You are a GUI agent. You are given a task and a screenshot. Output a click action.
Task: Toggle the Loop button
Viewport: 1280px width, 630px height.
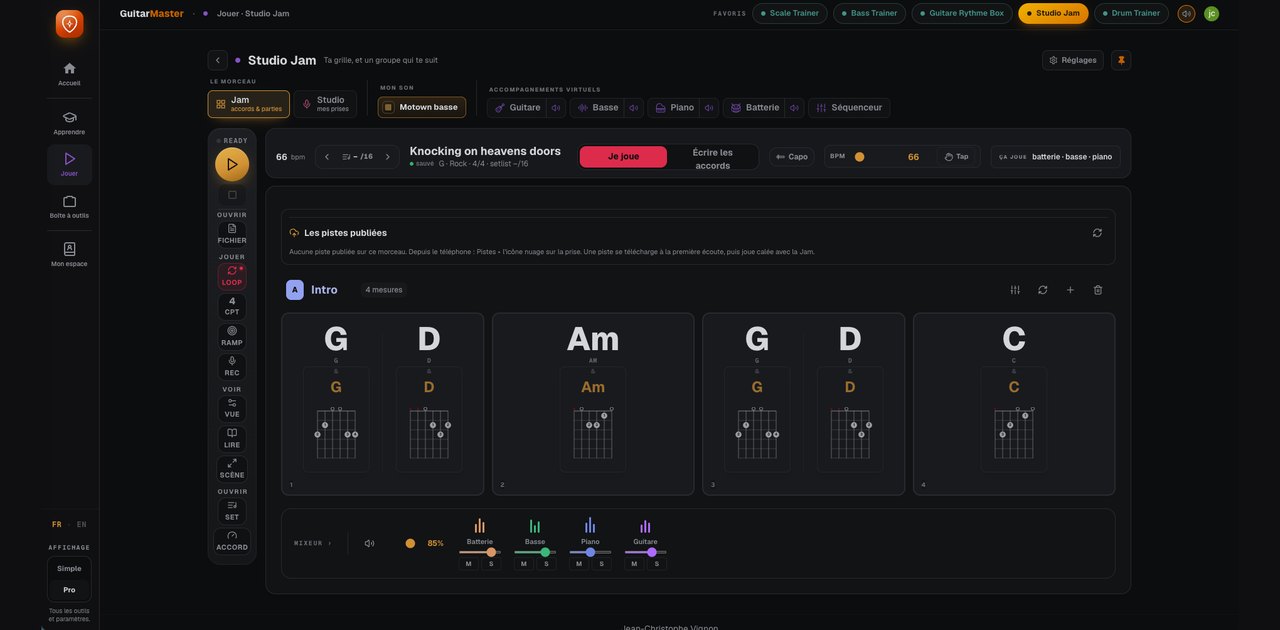(232, 276)
